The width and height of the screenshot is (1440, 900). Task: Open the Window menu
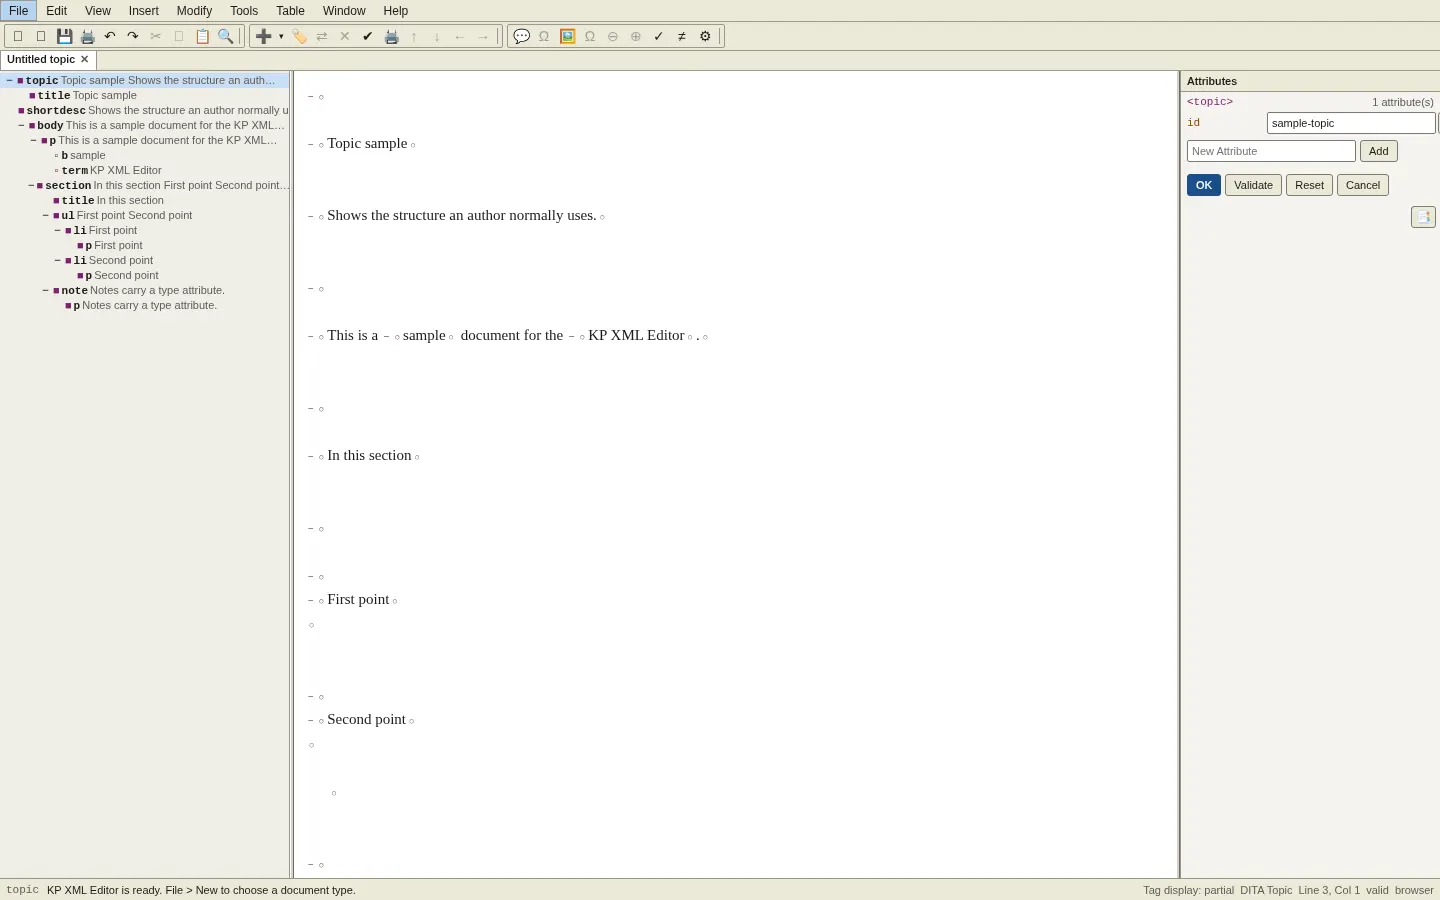(x=344, y=11)
